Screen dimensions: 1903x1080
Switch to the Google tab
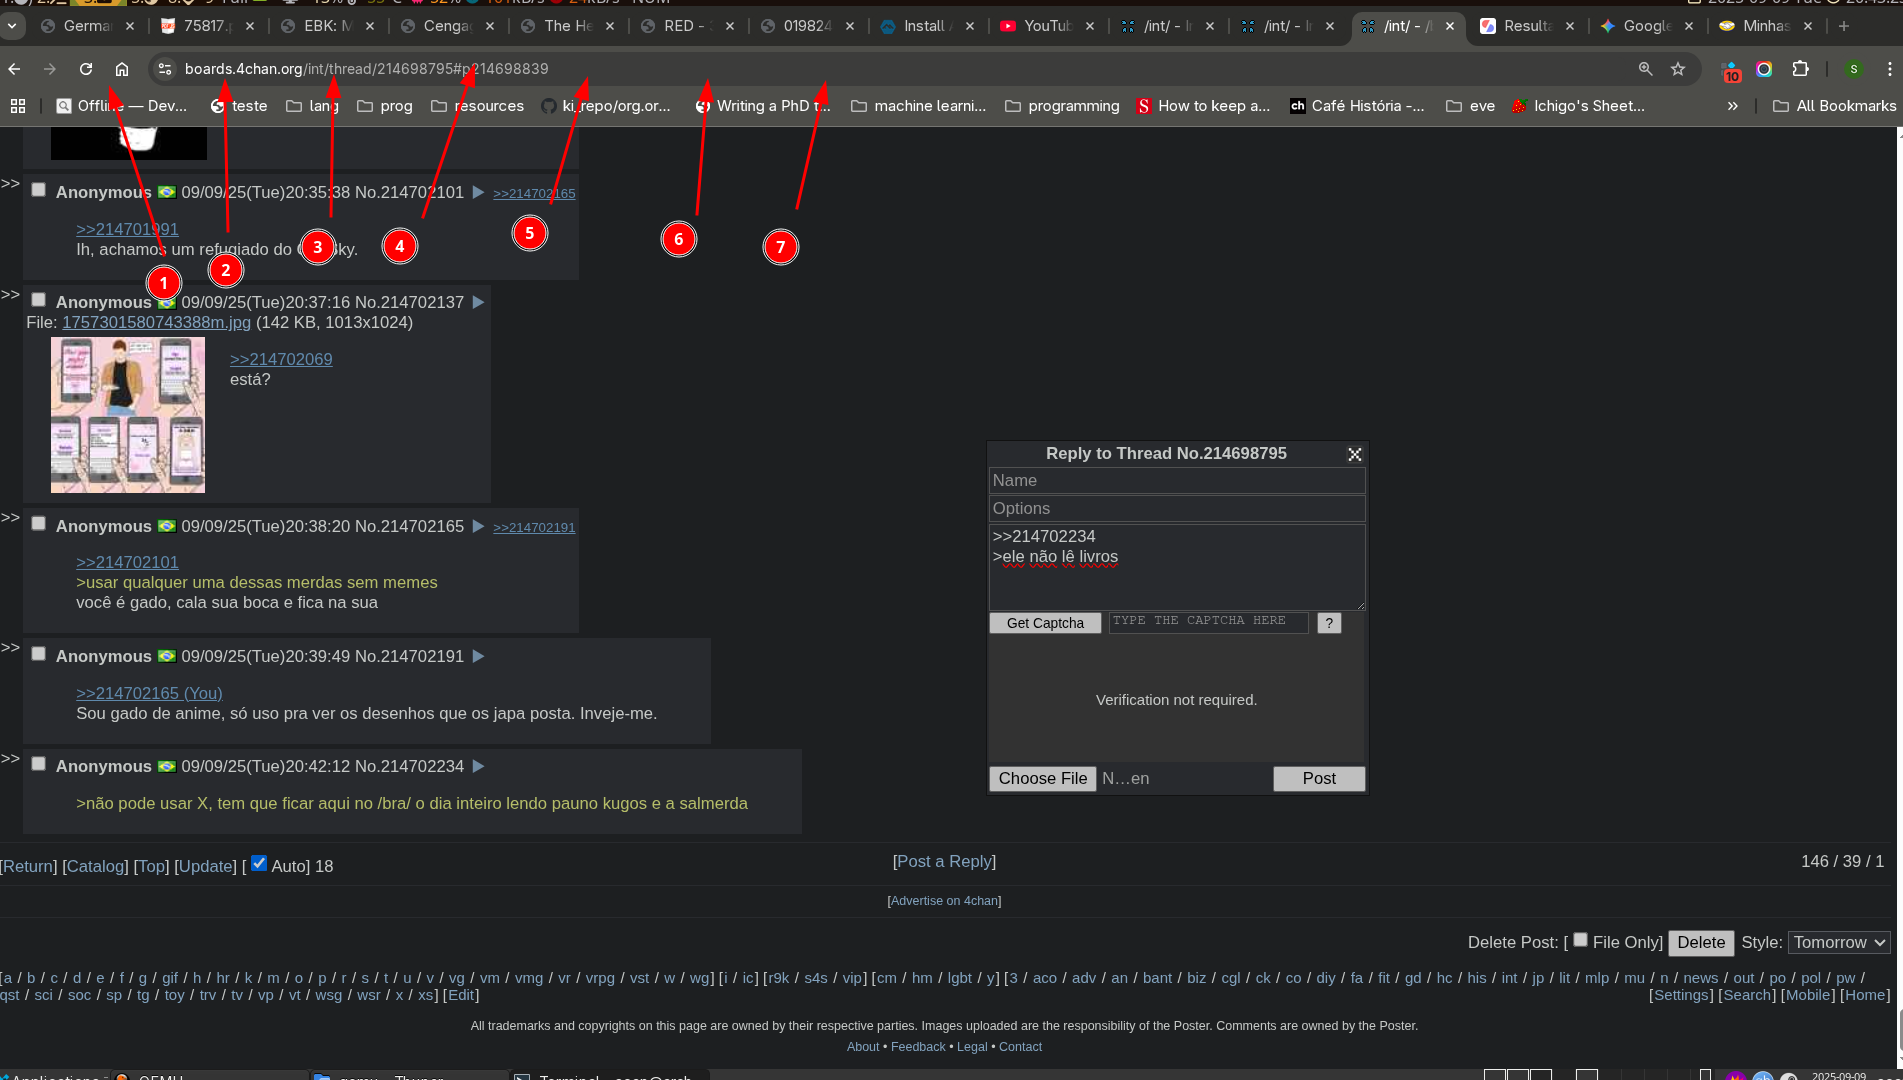pos(1646,26)
